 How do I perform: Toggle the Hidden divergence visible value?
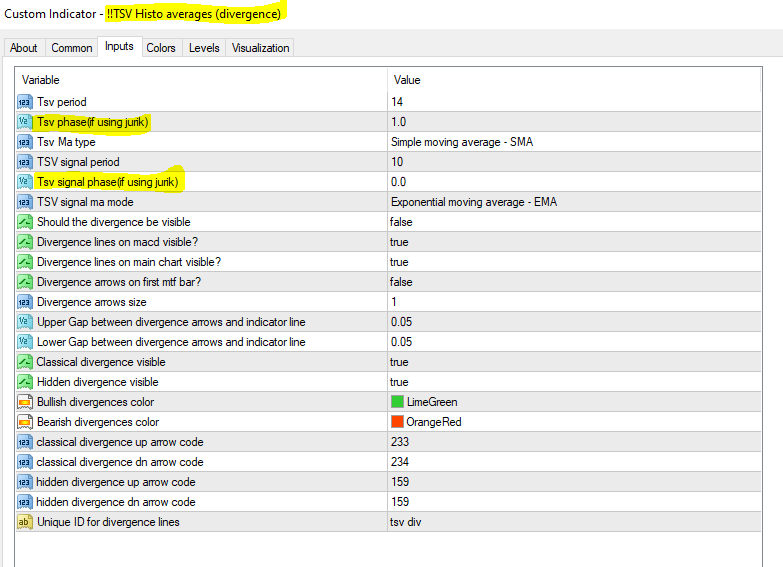(400, 382)
